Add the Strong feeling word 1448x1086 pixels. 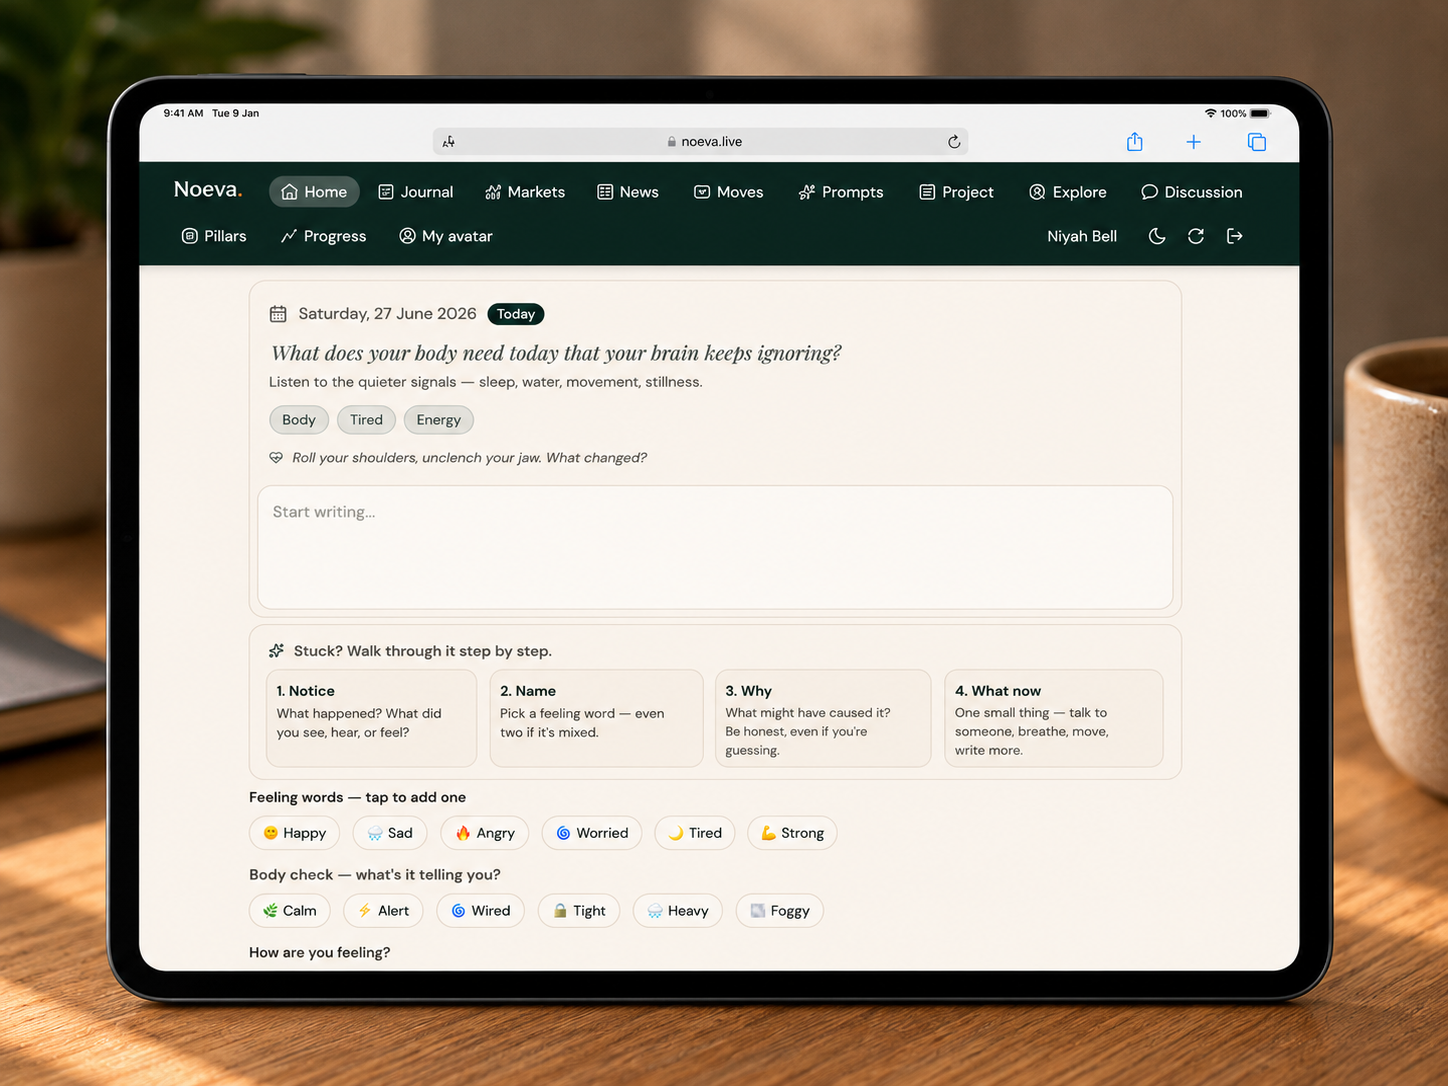coord(792,833)
